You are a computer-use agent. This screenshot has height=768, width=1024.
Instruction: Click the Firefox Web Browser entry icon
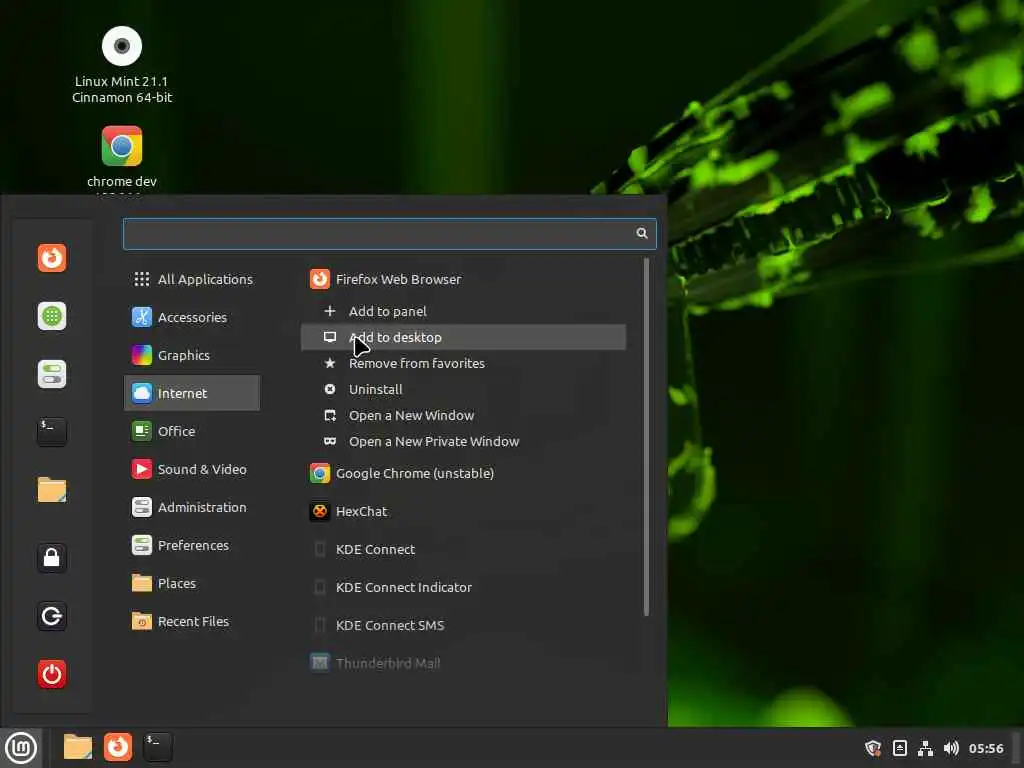(x=320, y=280)
